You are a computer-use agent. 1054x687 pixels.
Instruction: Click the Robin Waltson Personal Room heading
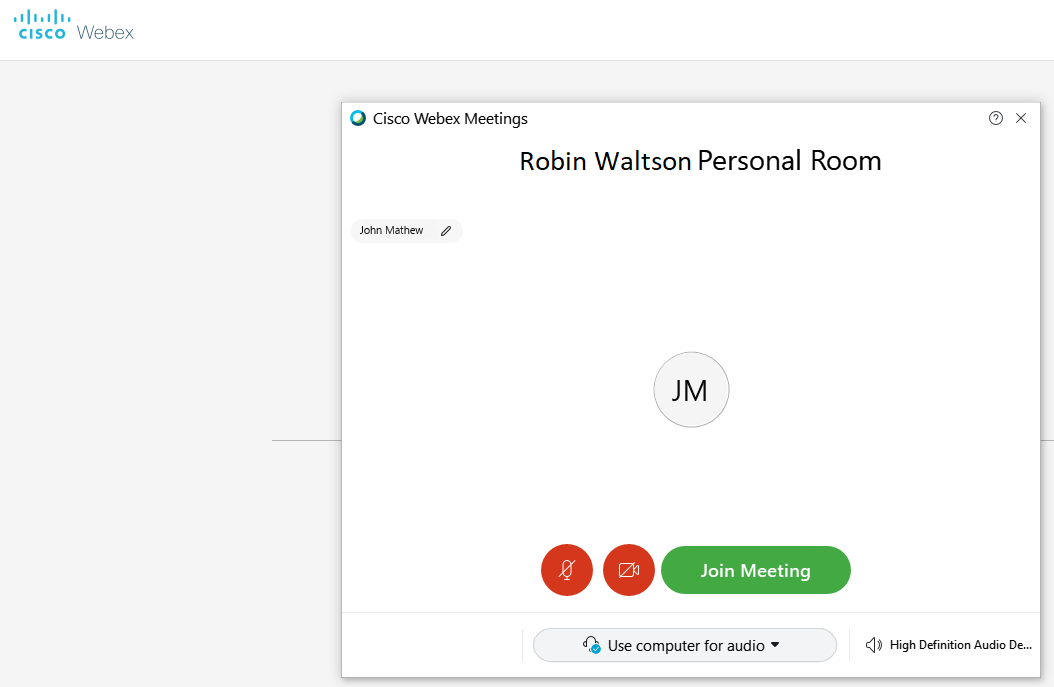pyautogui.click(x=700, y=161)
